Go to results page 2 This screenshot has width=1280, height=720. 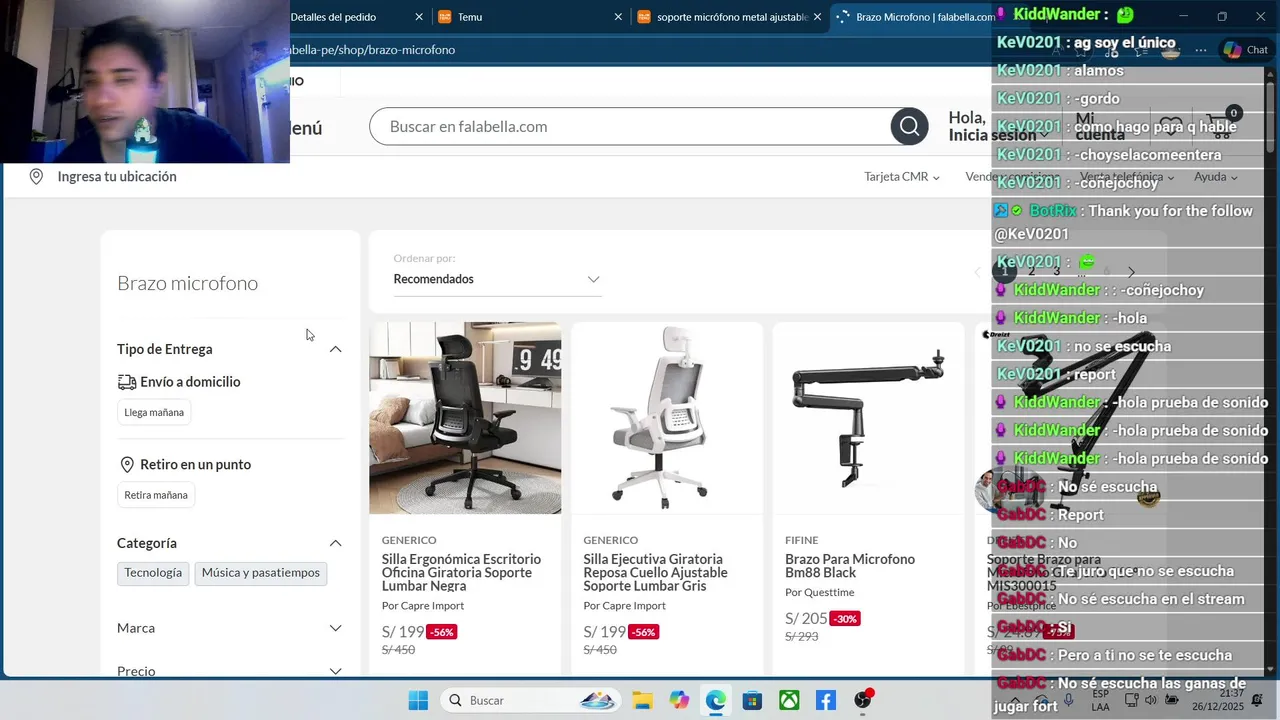click(1031, 272)
